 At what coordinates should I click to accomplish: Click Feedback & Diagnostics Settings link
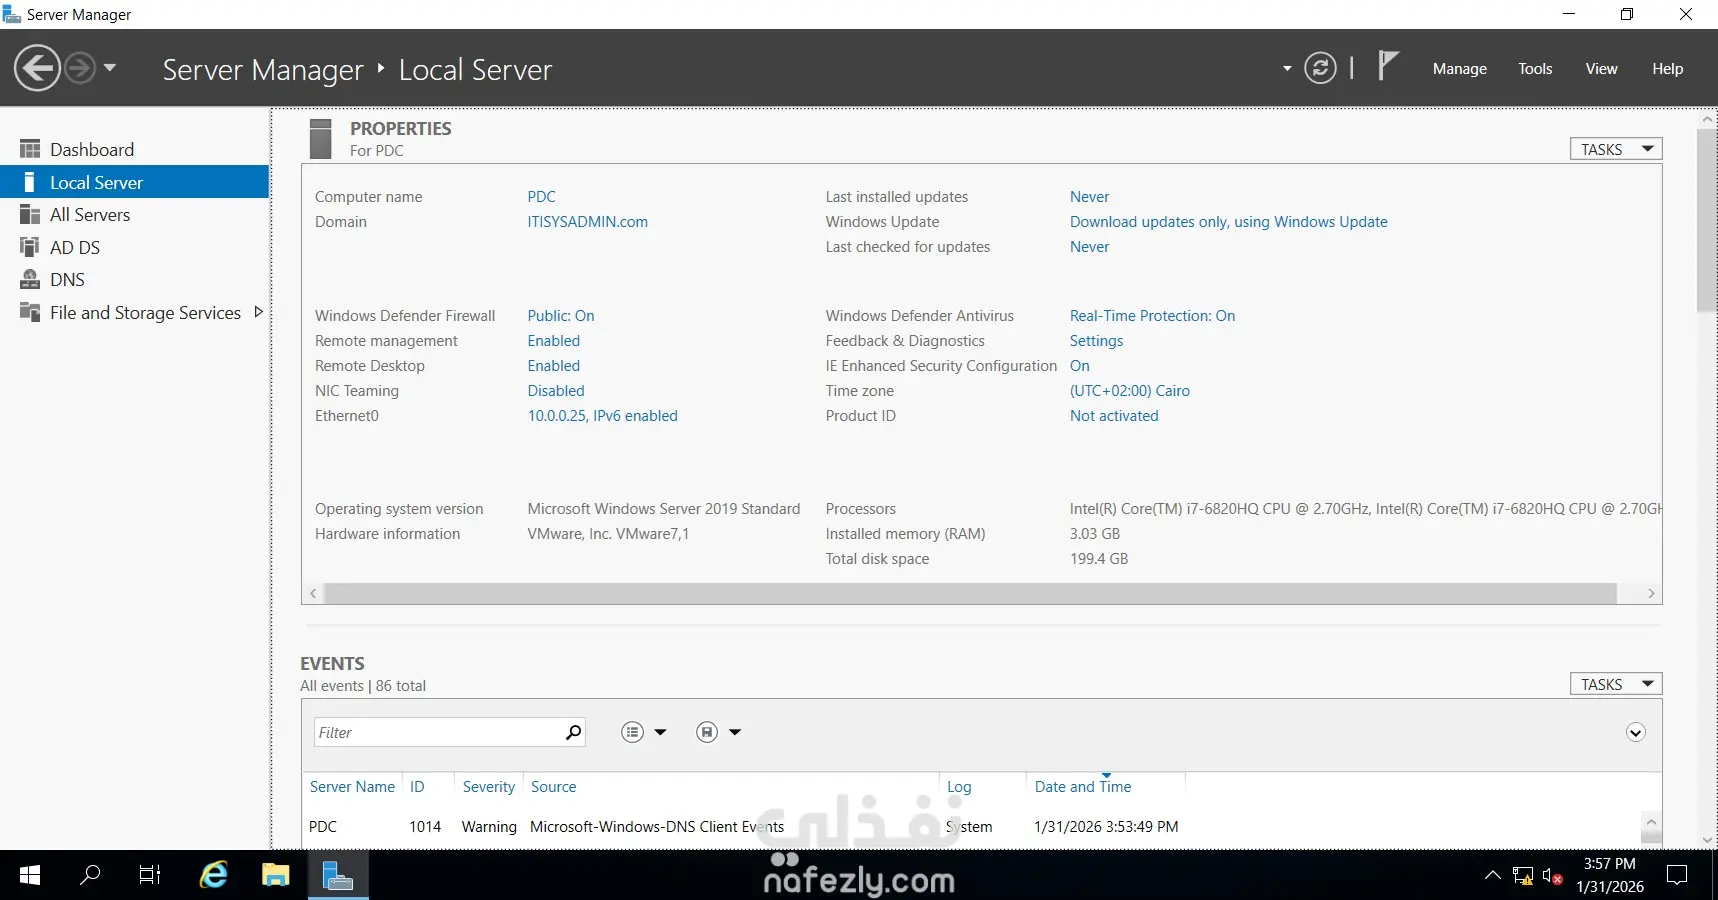point(1096,341)
